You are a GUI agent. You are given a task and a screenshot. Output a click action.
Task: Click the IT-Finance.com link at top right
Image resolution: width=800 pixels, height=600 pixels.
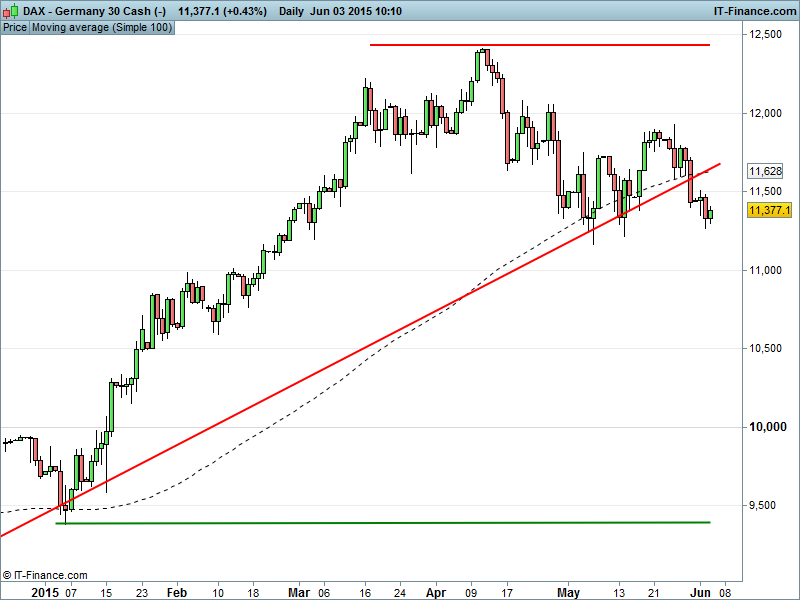[752, 10]
